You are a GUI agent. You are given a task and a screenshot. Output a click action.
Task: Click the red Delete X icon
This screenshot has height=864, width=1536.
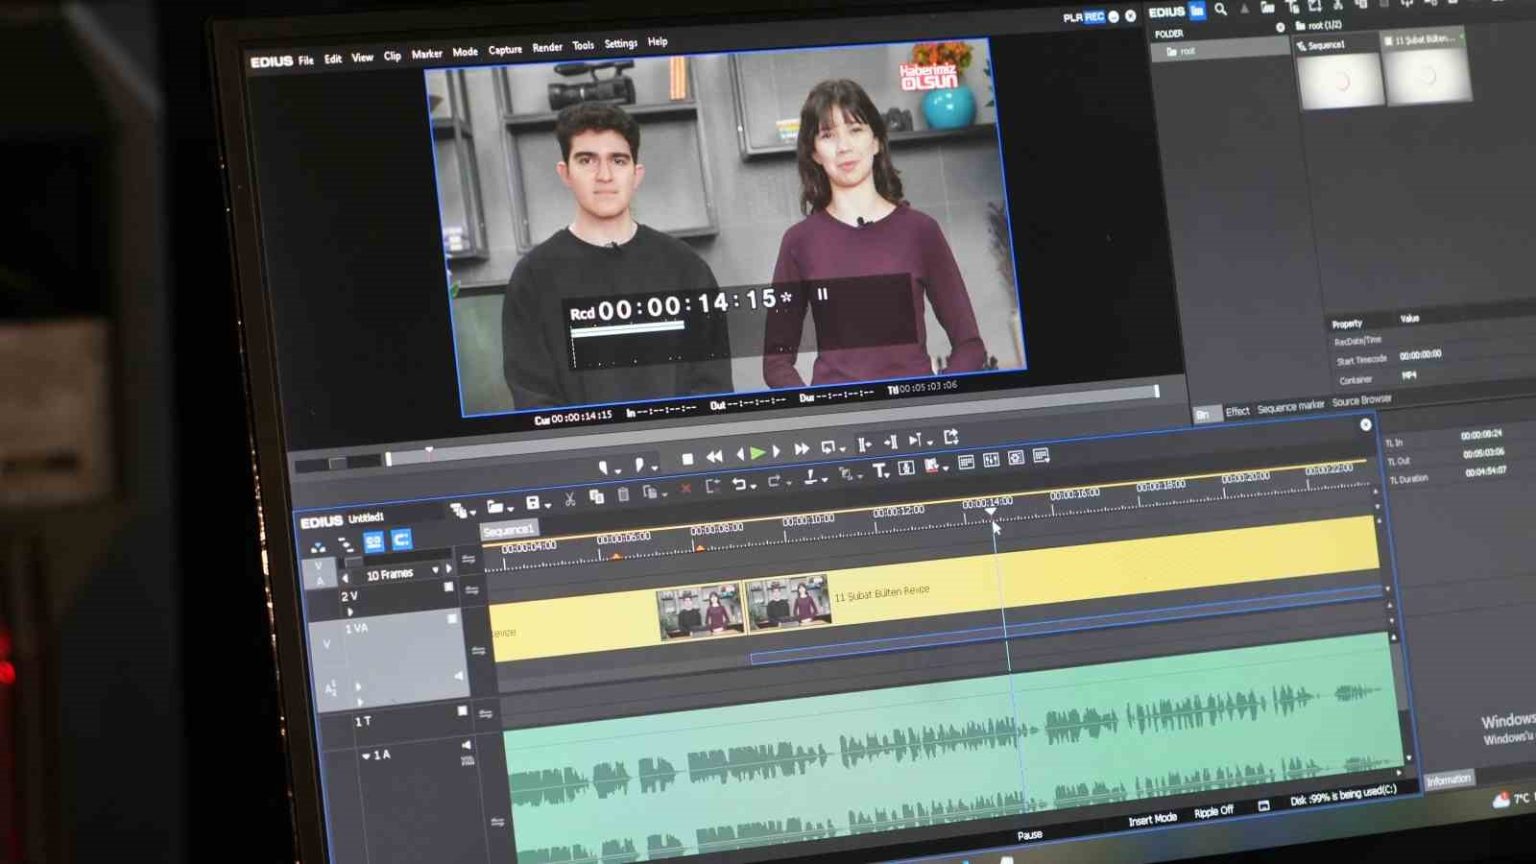(685, 489)
